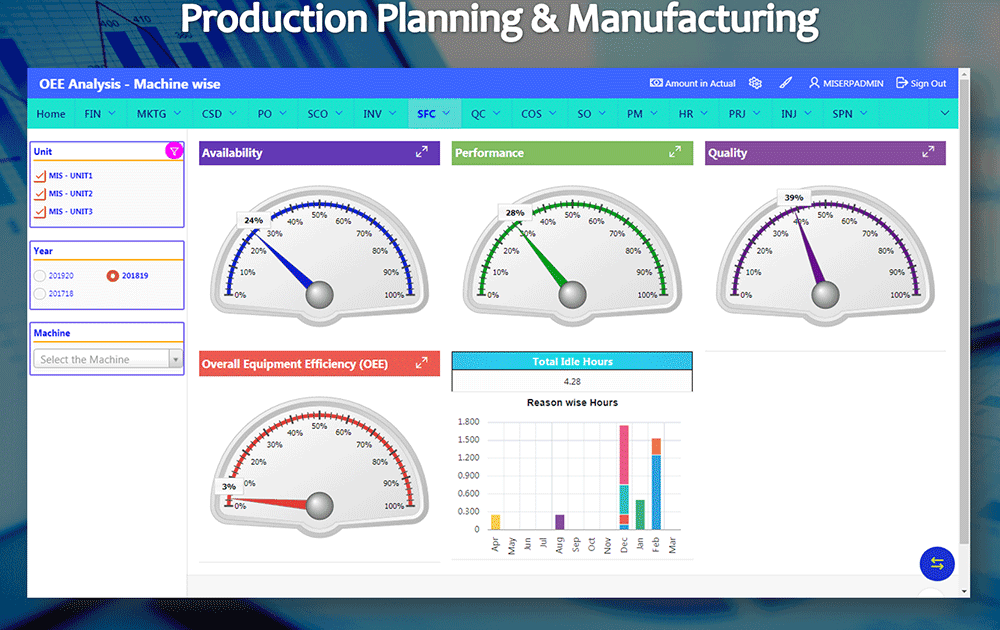Image resolution: width=1000 pixels, height=630 pixels.
Task: Click the brush theme icon in header
Action: [786, 83]
